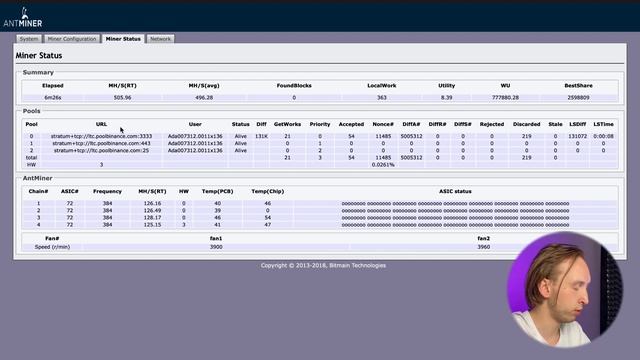Click chain 3 hashrate 128.17
Viewport: 640px width, 360px height.
[152, 218]
